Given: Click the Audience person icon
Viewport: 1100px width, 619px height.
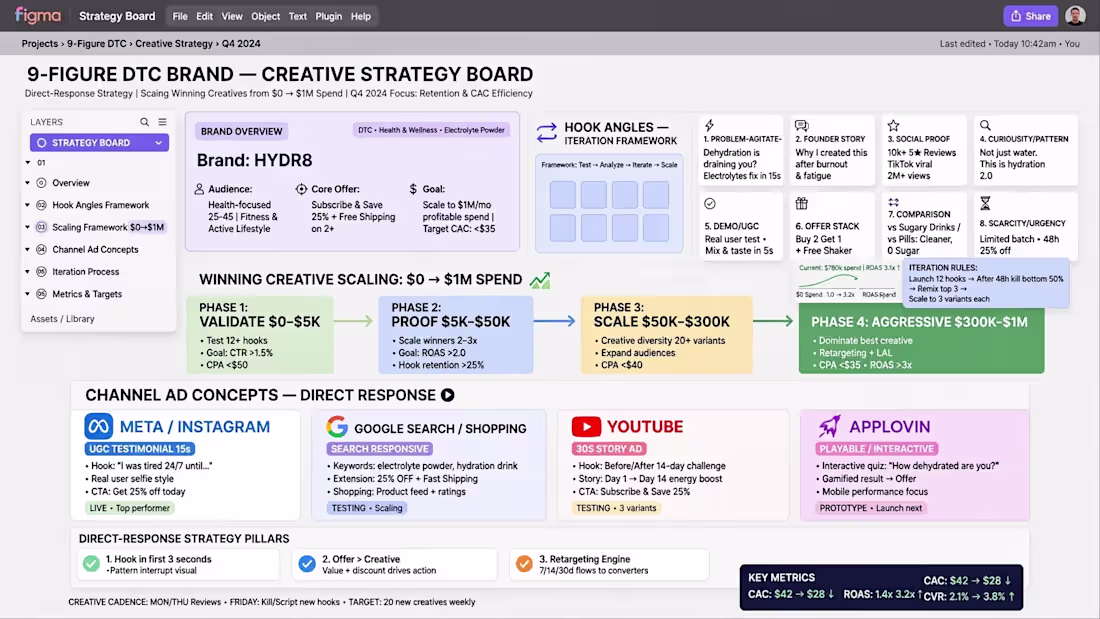Looking at the screenshot, I should pos(199,189).
